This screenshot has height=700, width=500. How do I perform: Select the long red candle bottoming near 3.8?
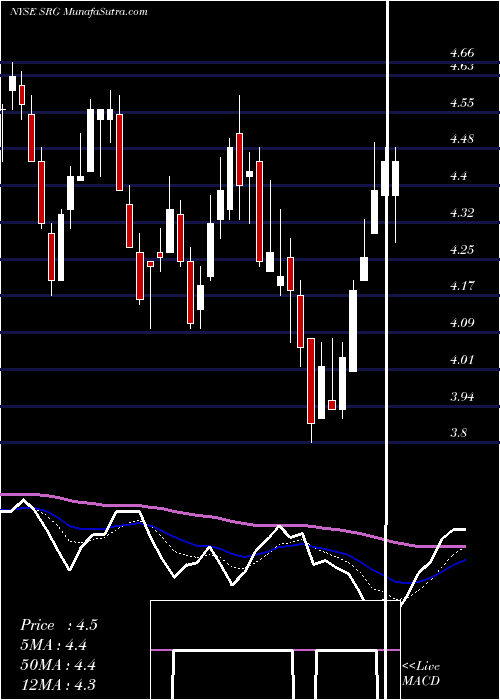coord(311,381)
